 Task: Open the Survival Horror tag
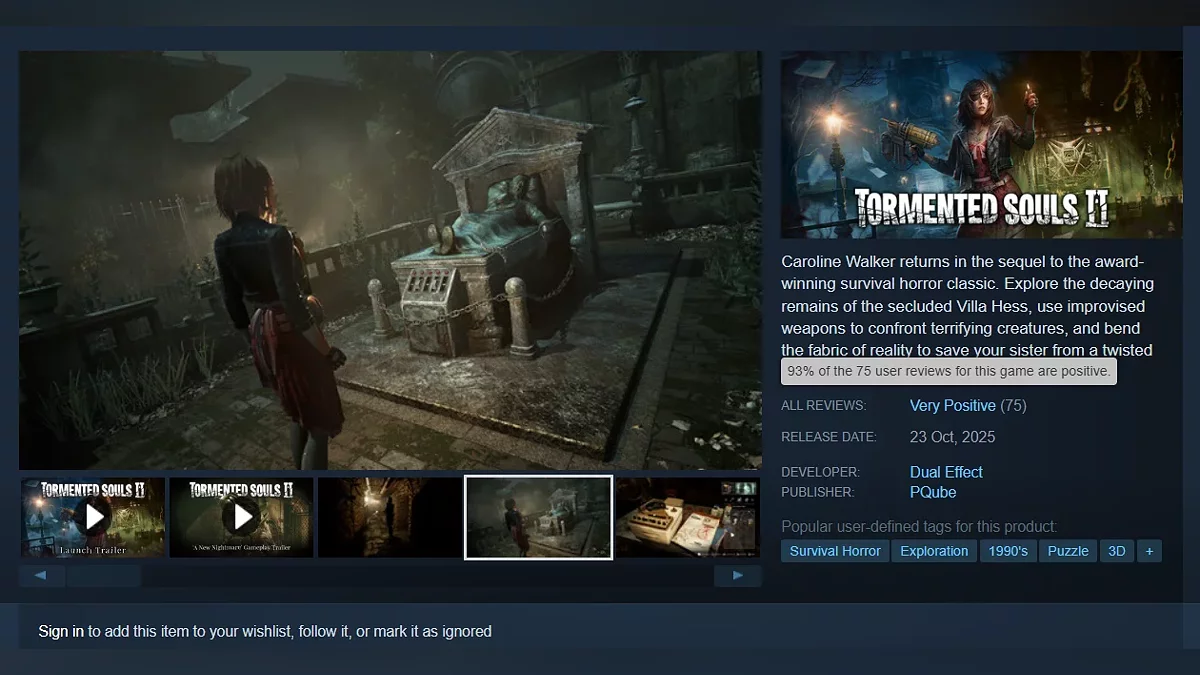(x=835, y=551)
